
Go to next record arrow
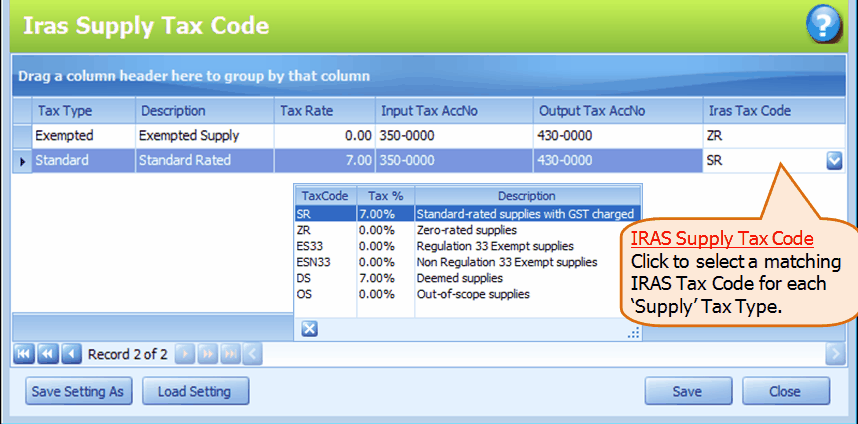[x=185, y=355]
